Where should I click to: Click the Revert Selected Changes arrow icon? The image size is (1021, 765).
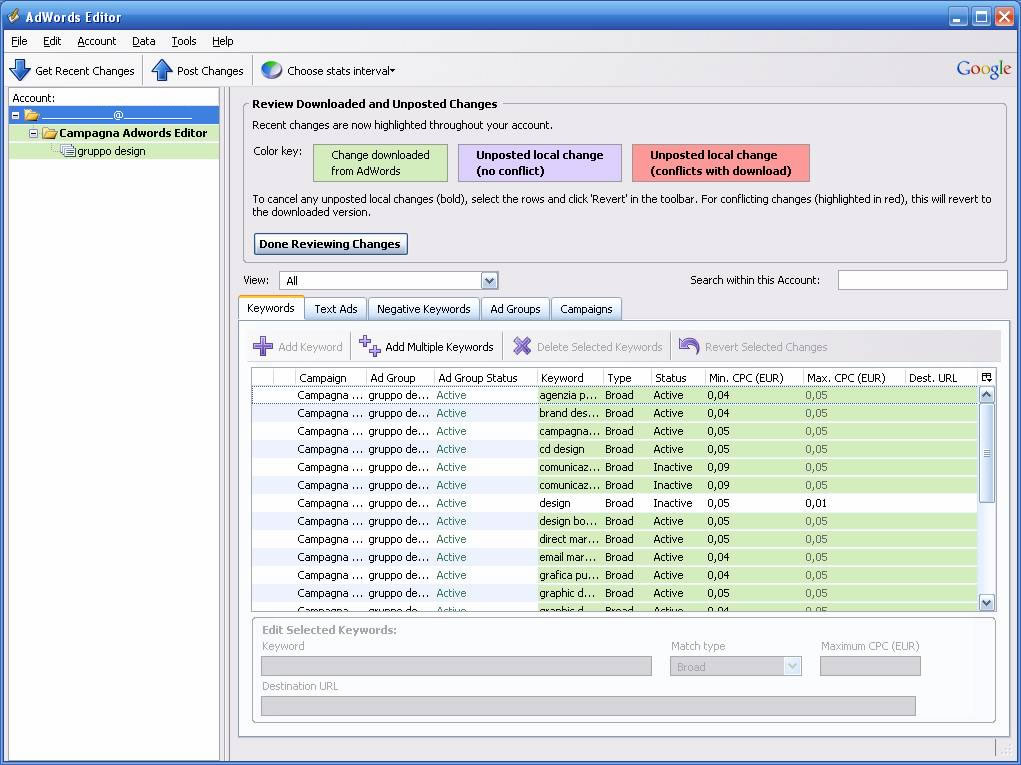[x=689, y=346]
